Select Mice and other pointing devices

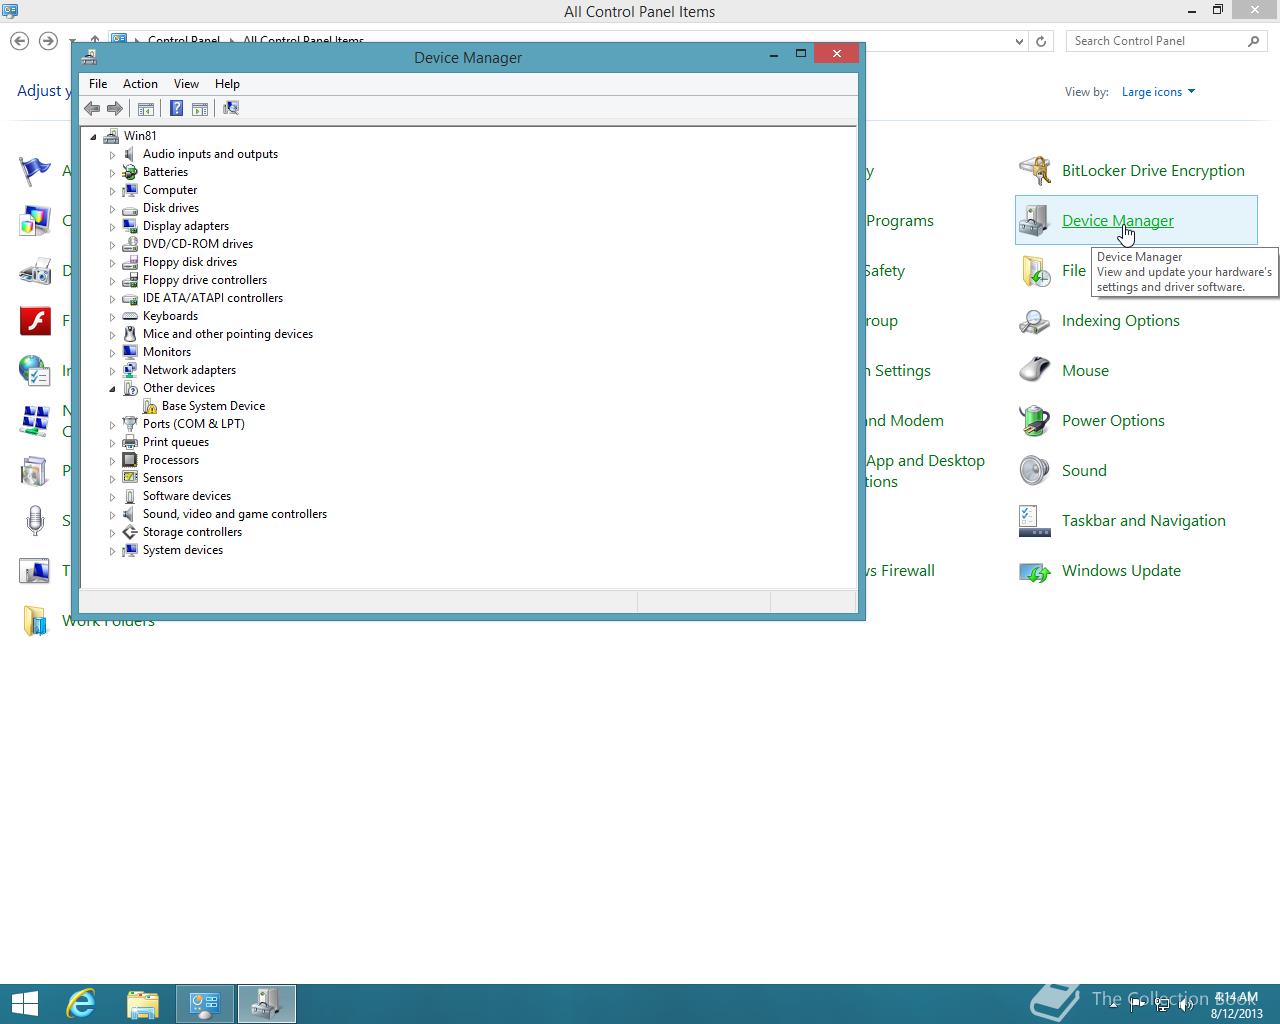click(x=228, y=334)
